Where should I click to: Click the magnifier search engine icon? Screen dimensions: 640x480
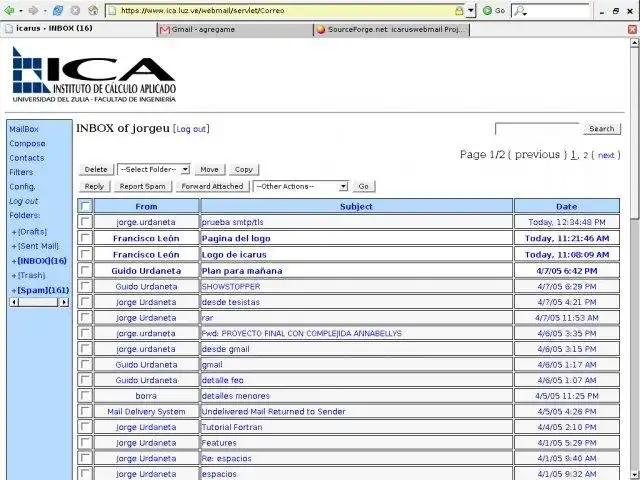(520, 11)
